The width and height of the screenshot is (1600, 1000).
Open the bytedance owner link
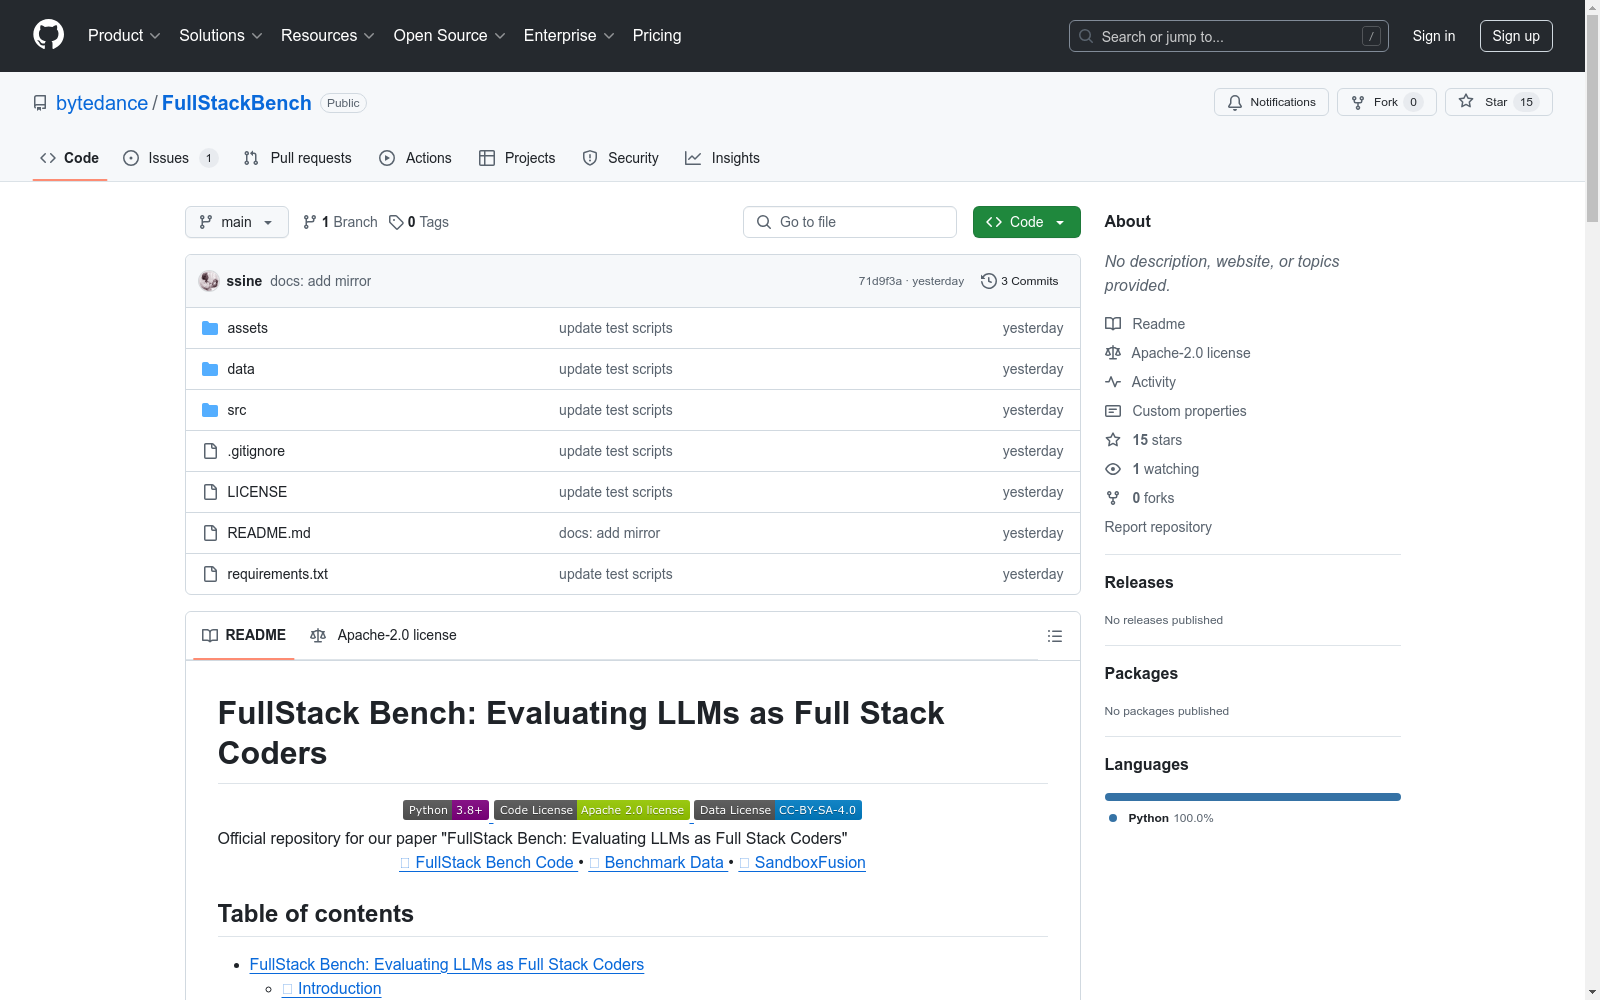pyautogui.click(x=102, y=103)
